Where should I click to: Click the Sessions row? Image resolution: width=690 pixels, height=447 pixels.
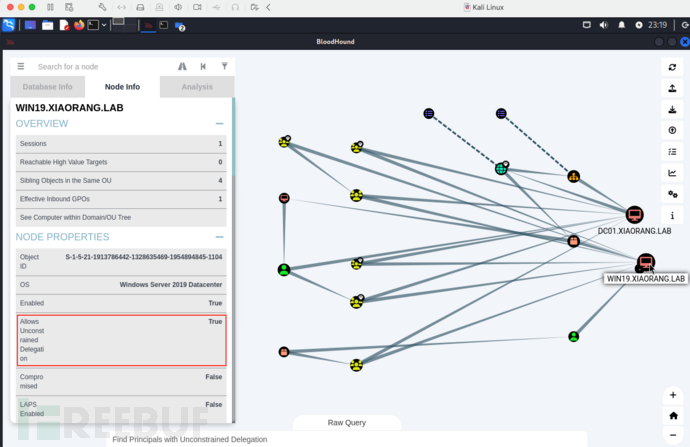pos(121,144)
